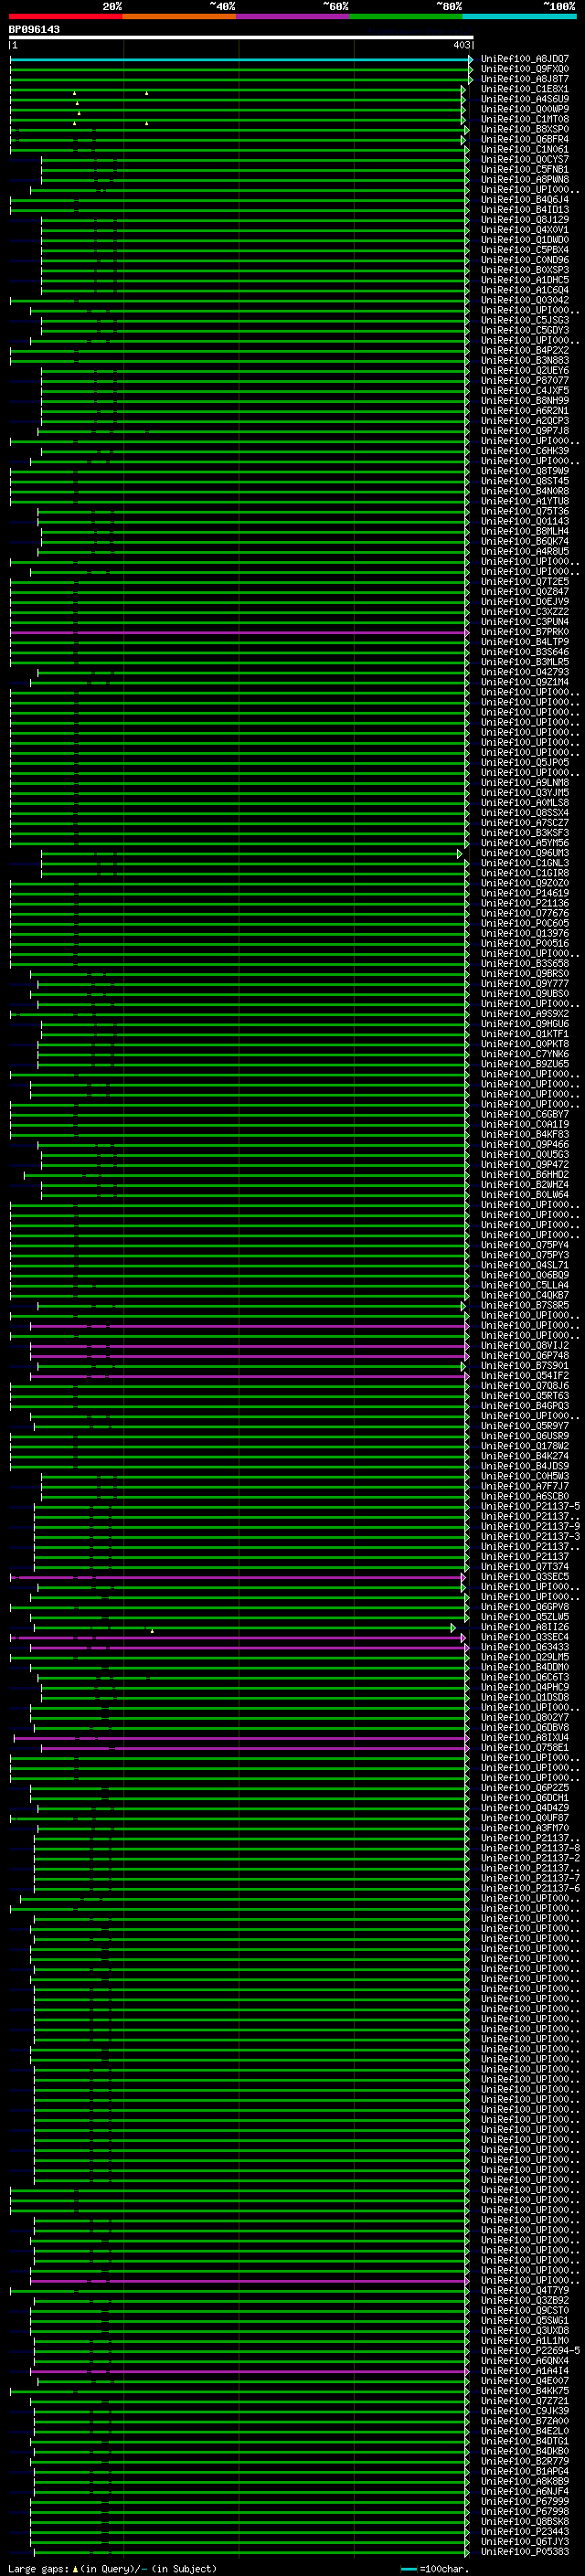Select hit label UniRef100_C1N061
The width and height of the screenshot is (585, 2576).
(524, 149)
